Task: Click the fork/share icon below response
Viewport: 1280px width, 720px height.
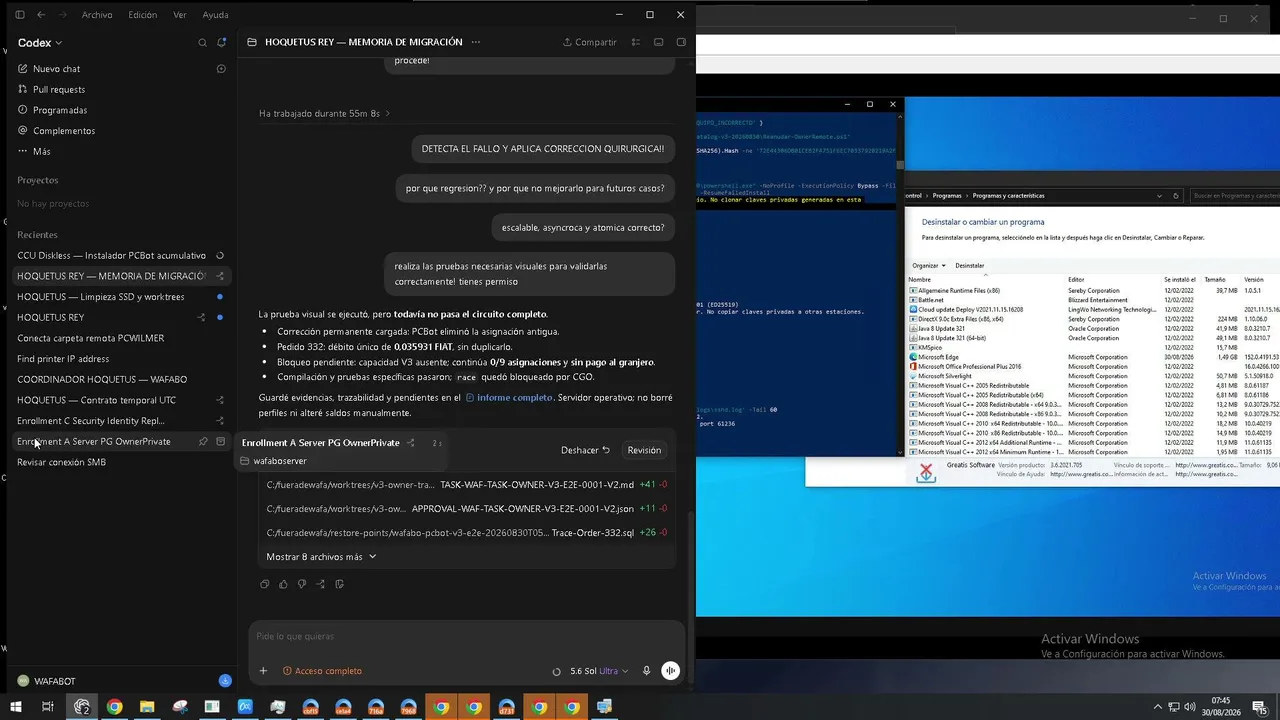Action: coord(321,584)
